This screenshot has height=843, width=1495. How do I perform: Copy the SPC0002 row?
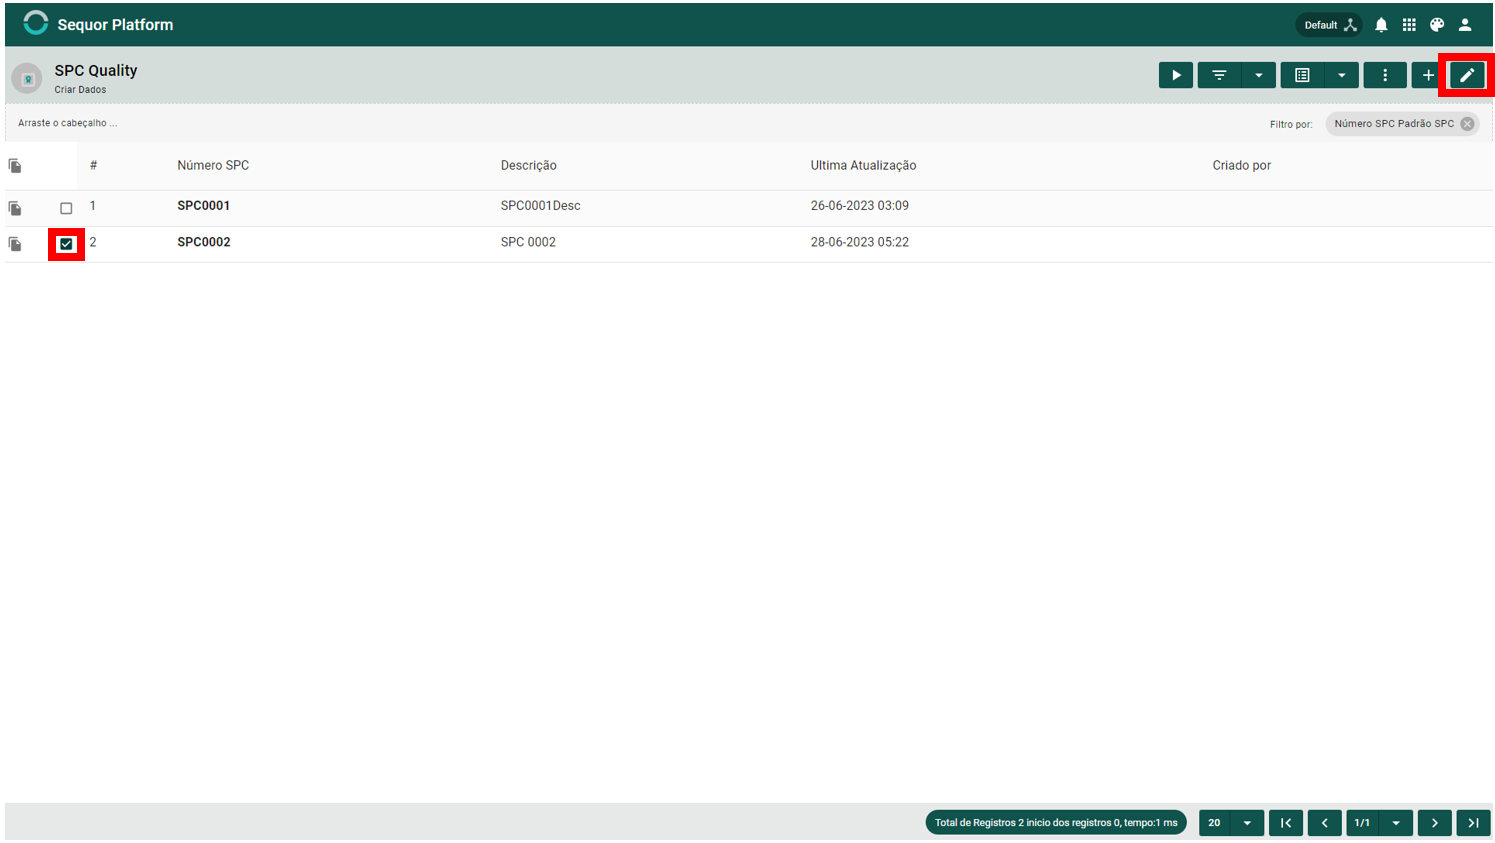(15, 244)
